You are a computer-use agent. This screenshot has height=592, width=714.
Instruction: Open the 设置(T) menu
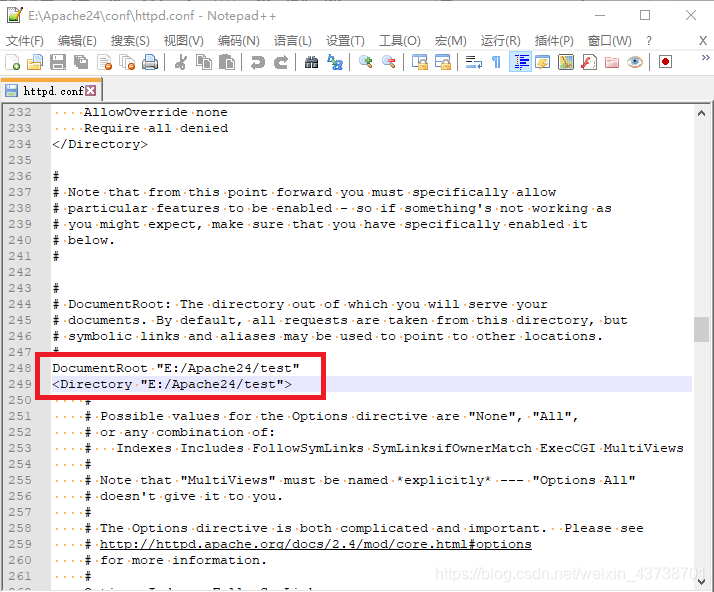click(345, 41)
